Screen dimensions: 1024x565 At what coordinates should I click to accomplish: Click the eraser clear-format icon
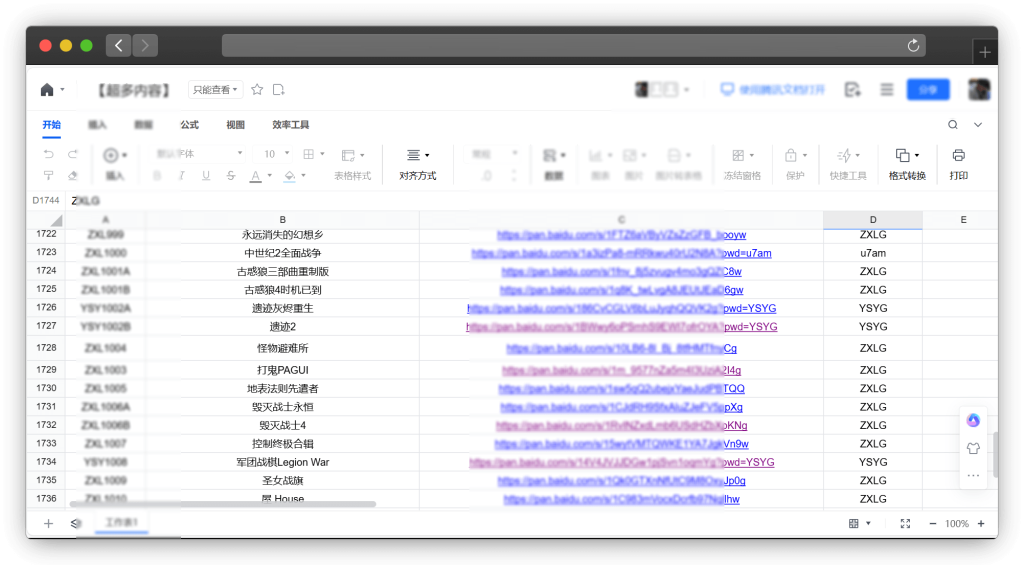point(72,175)
